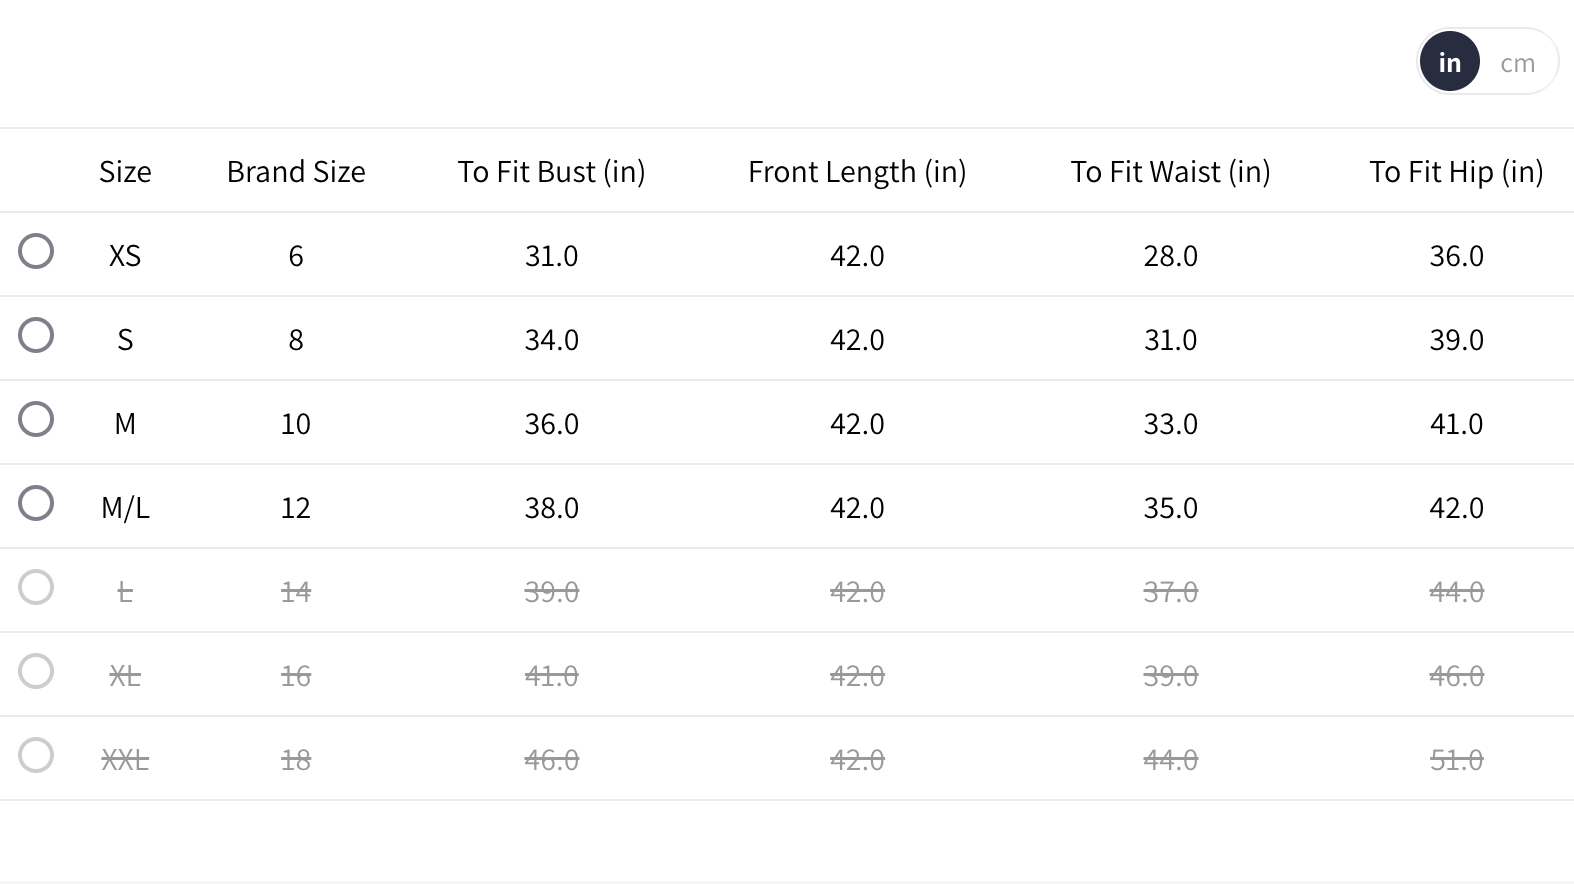Screen dimensions: 1574x884
Task: Pick the M size option
Action: (36, 419)
